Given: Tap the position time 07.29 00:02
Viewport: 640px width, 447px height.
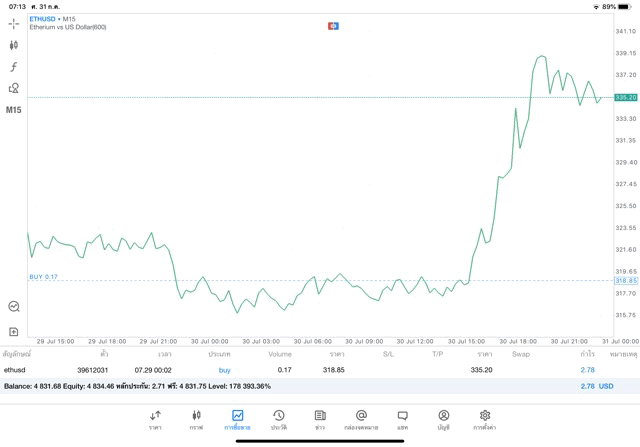Looking at the screenshot, I should pyautogui.click(x=153, y=370).
